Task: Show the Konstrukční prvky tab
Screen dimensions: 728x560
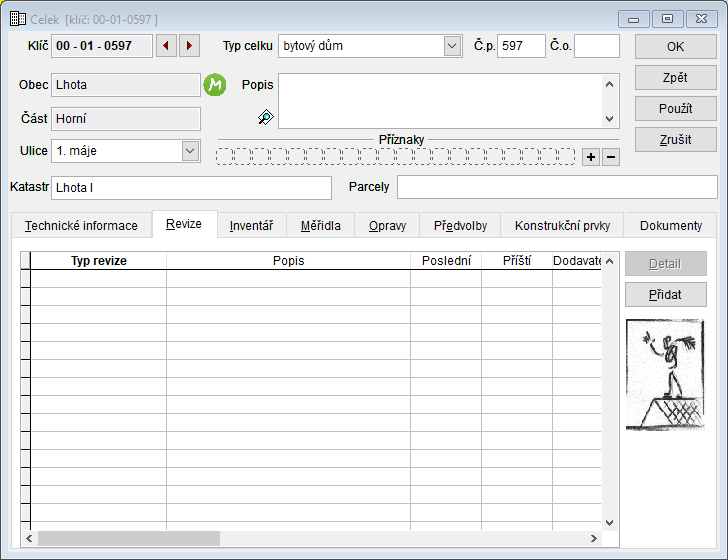Action: (x=563, y=226)
